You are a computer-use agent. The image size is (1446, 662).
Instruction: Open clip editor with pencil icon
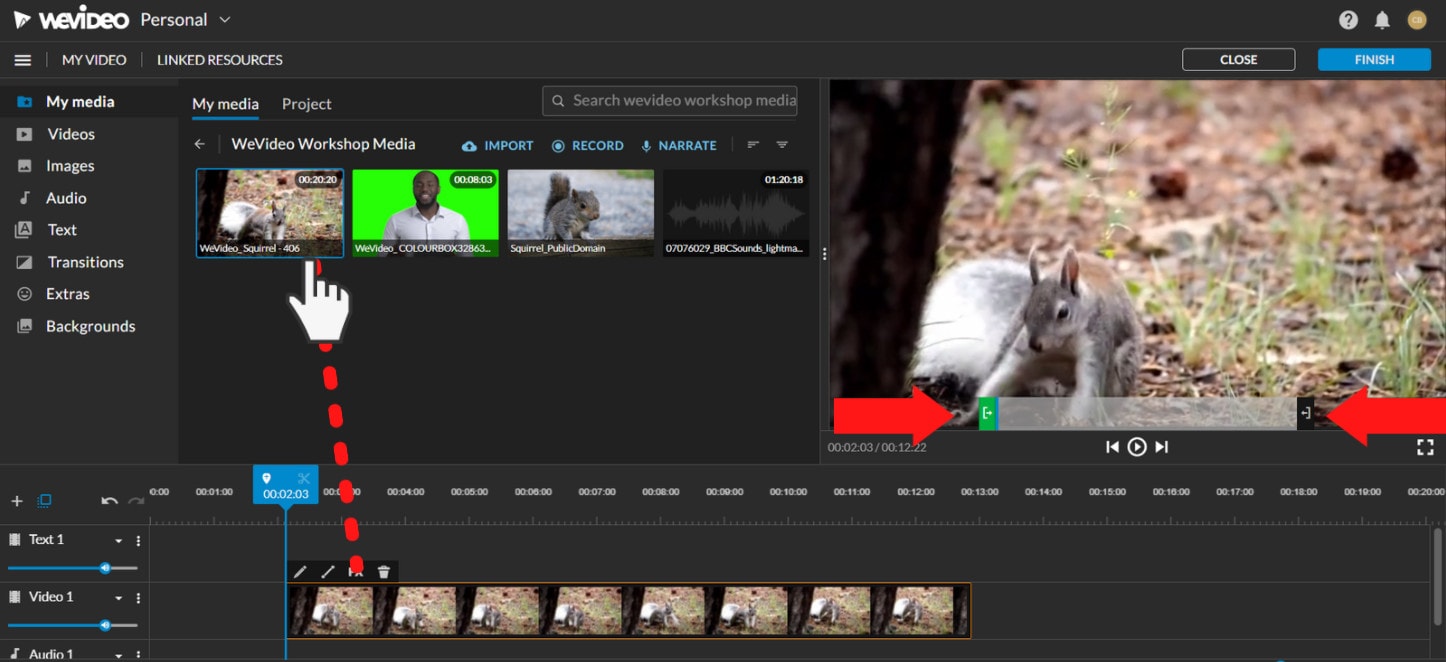300,572
